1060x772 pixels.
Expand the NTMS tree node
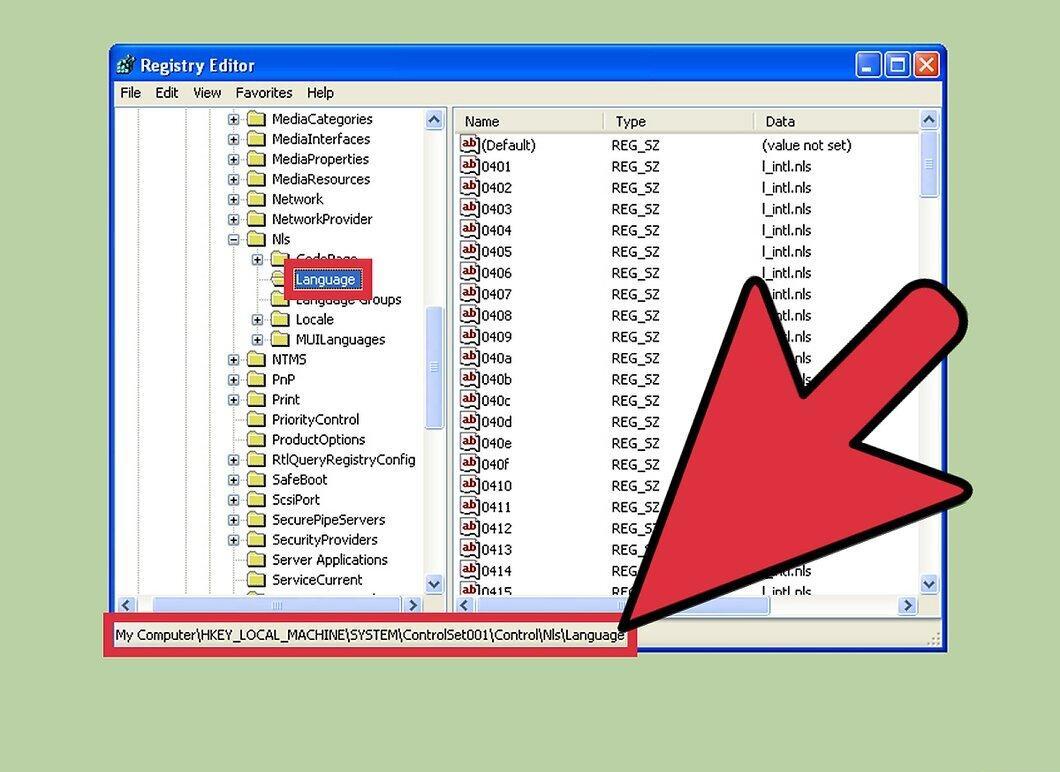pos(233,360)
